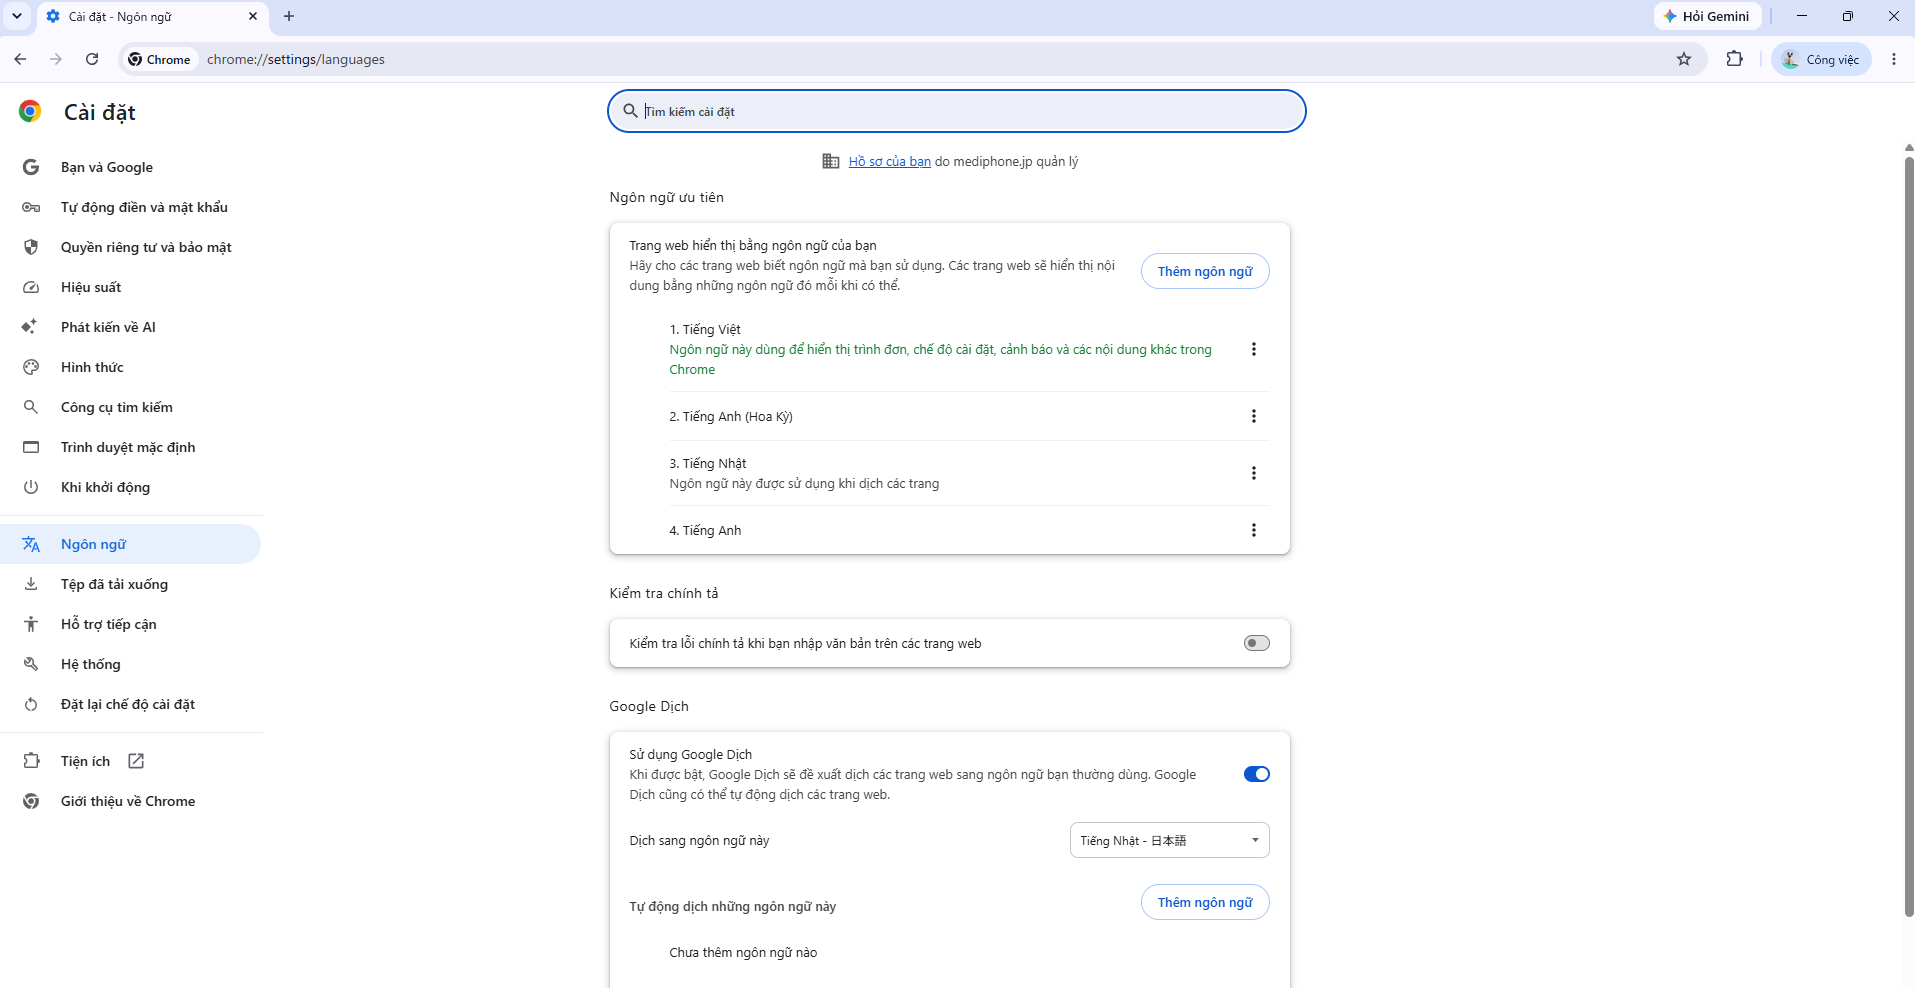
Task: Open more options for 4. Tiếng Anh
Action: pyautogui.click(x=1253, y=530)
